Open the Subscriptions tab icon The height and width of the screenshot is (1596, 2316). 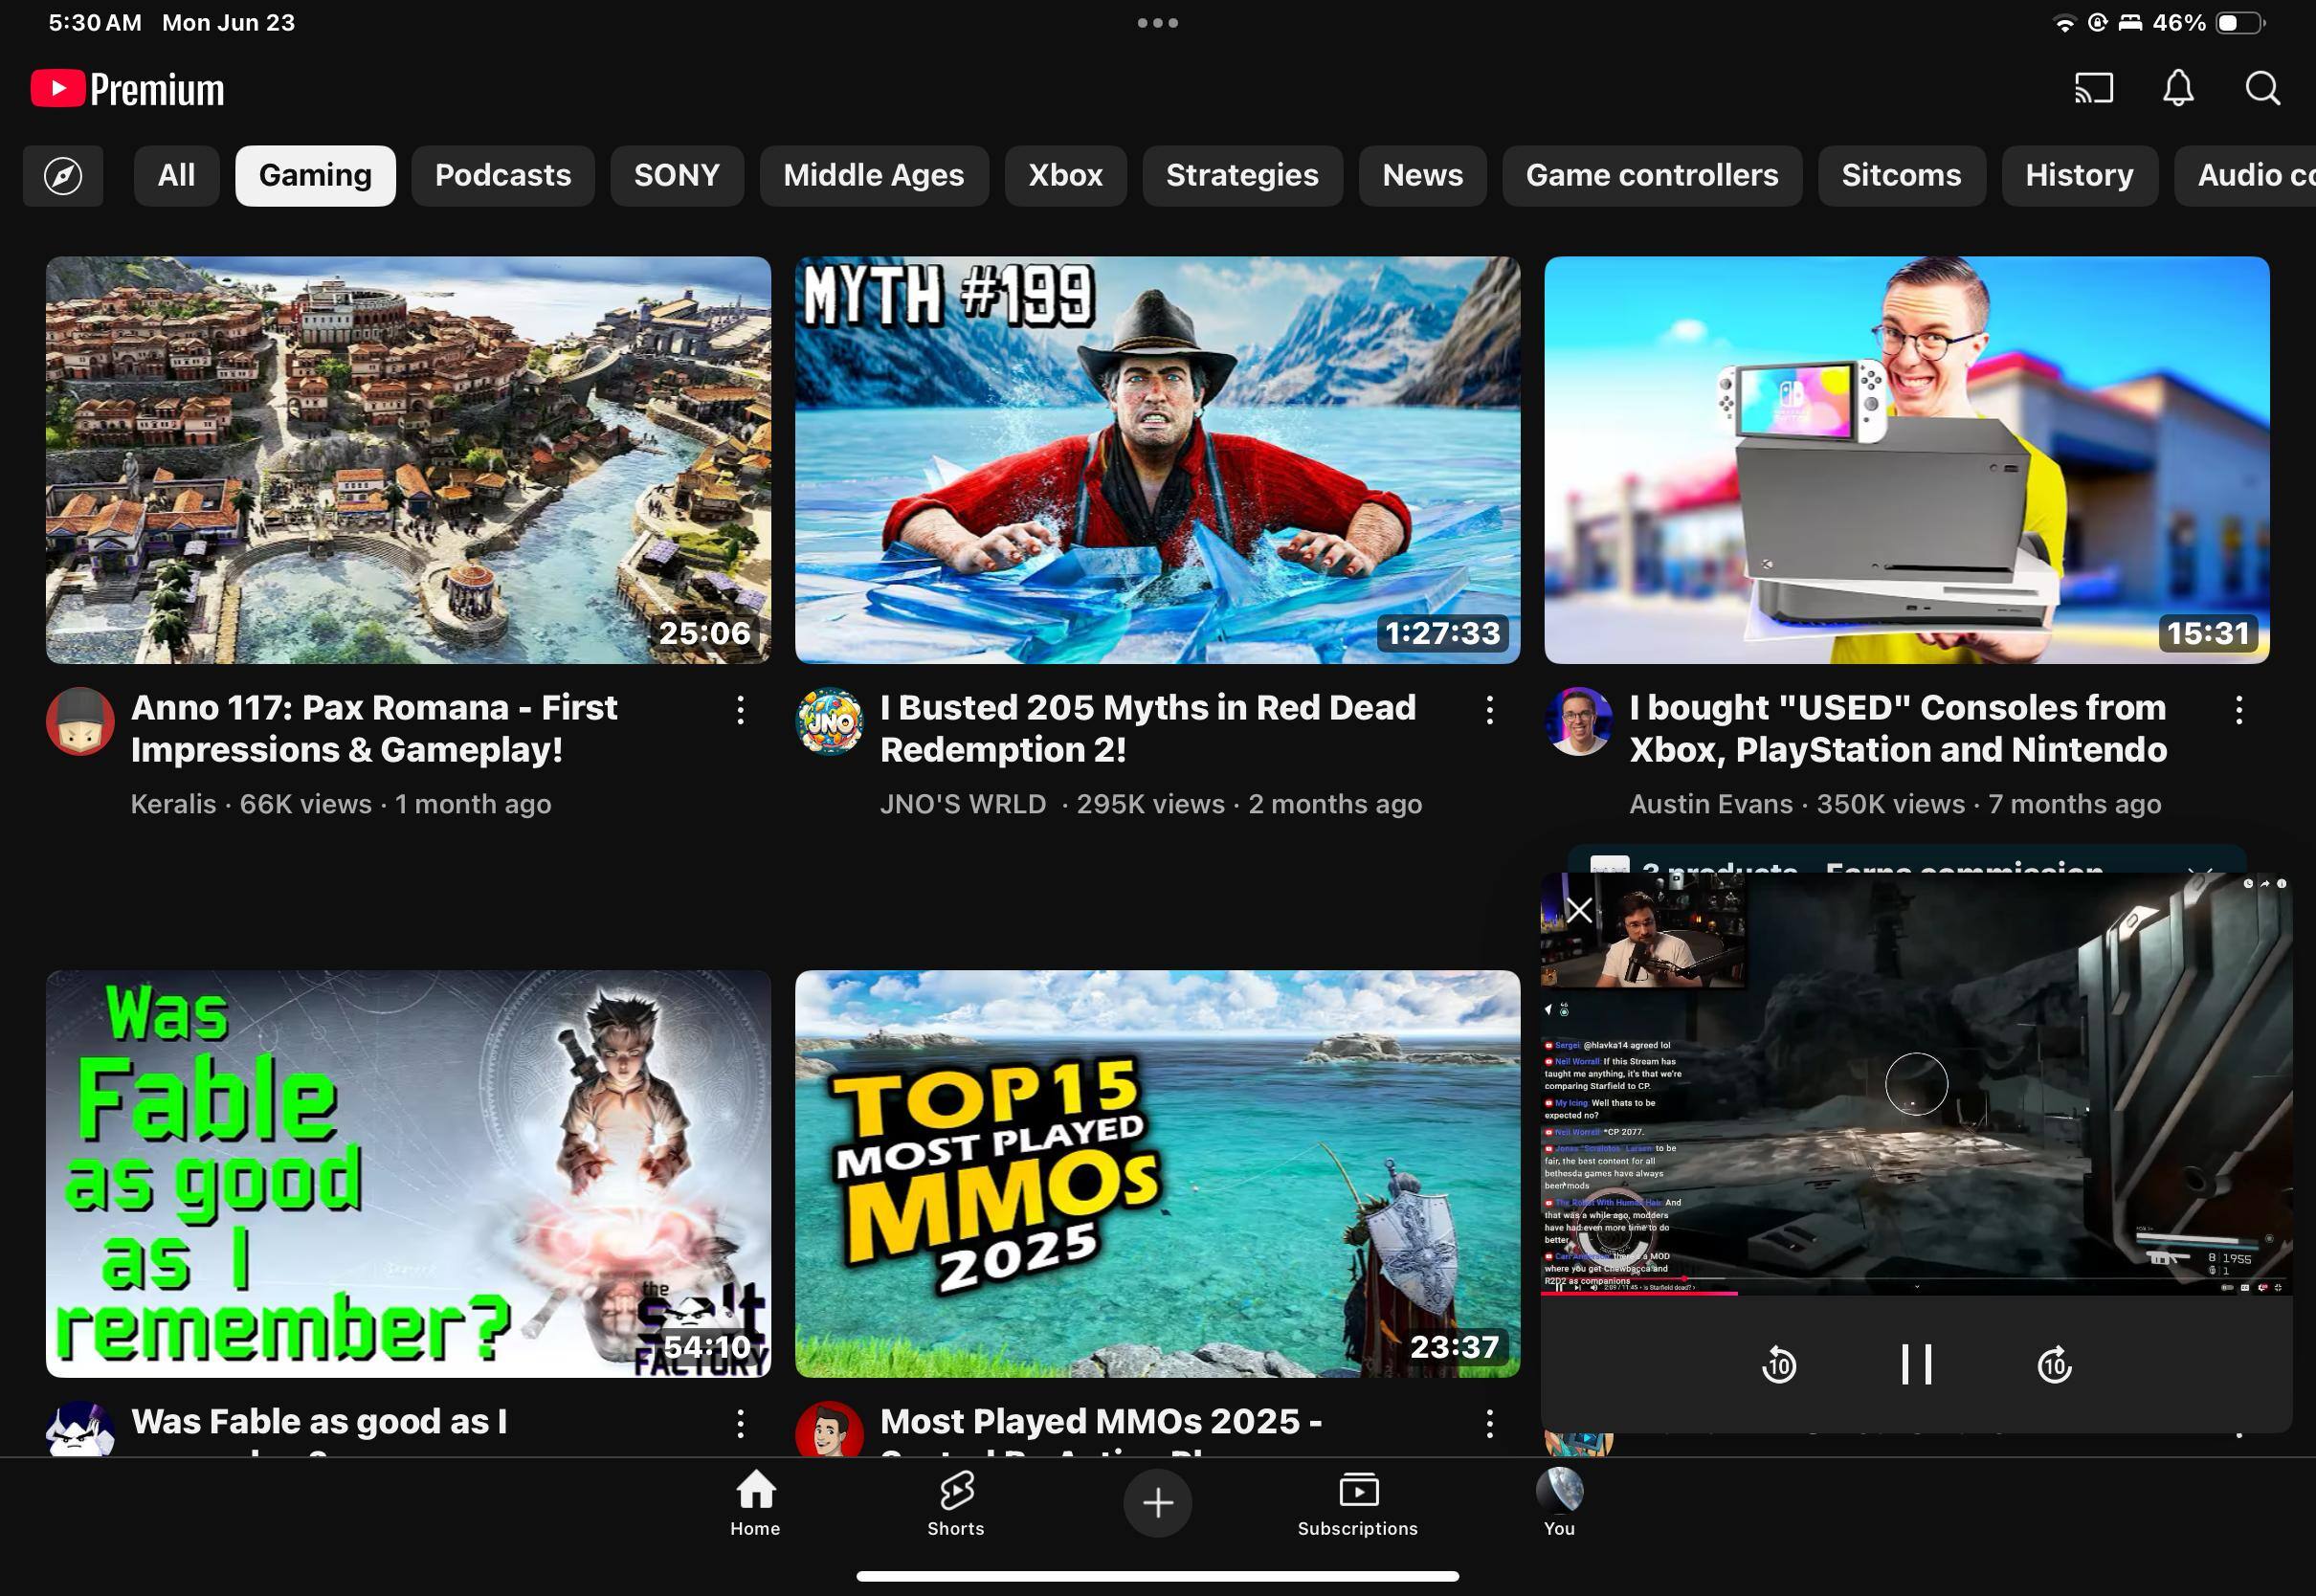(x=1357, y=1492)
